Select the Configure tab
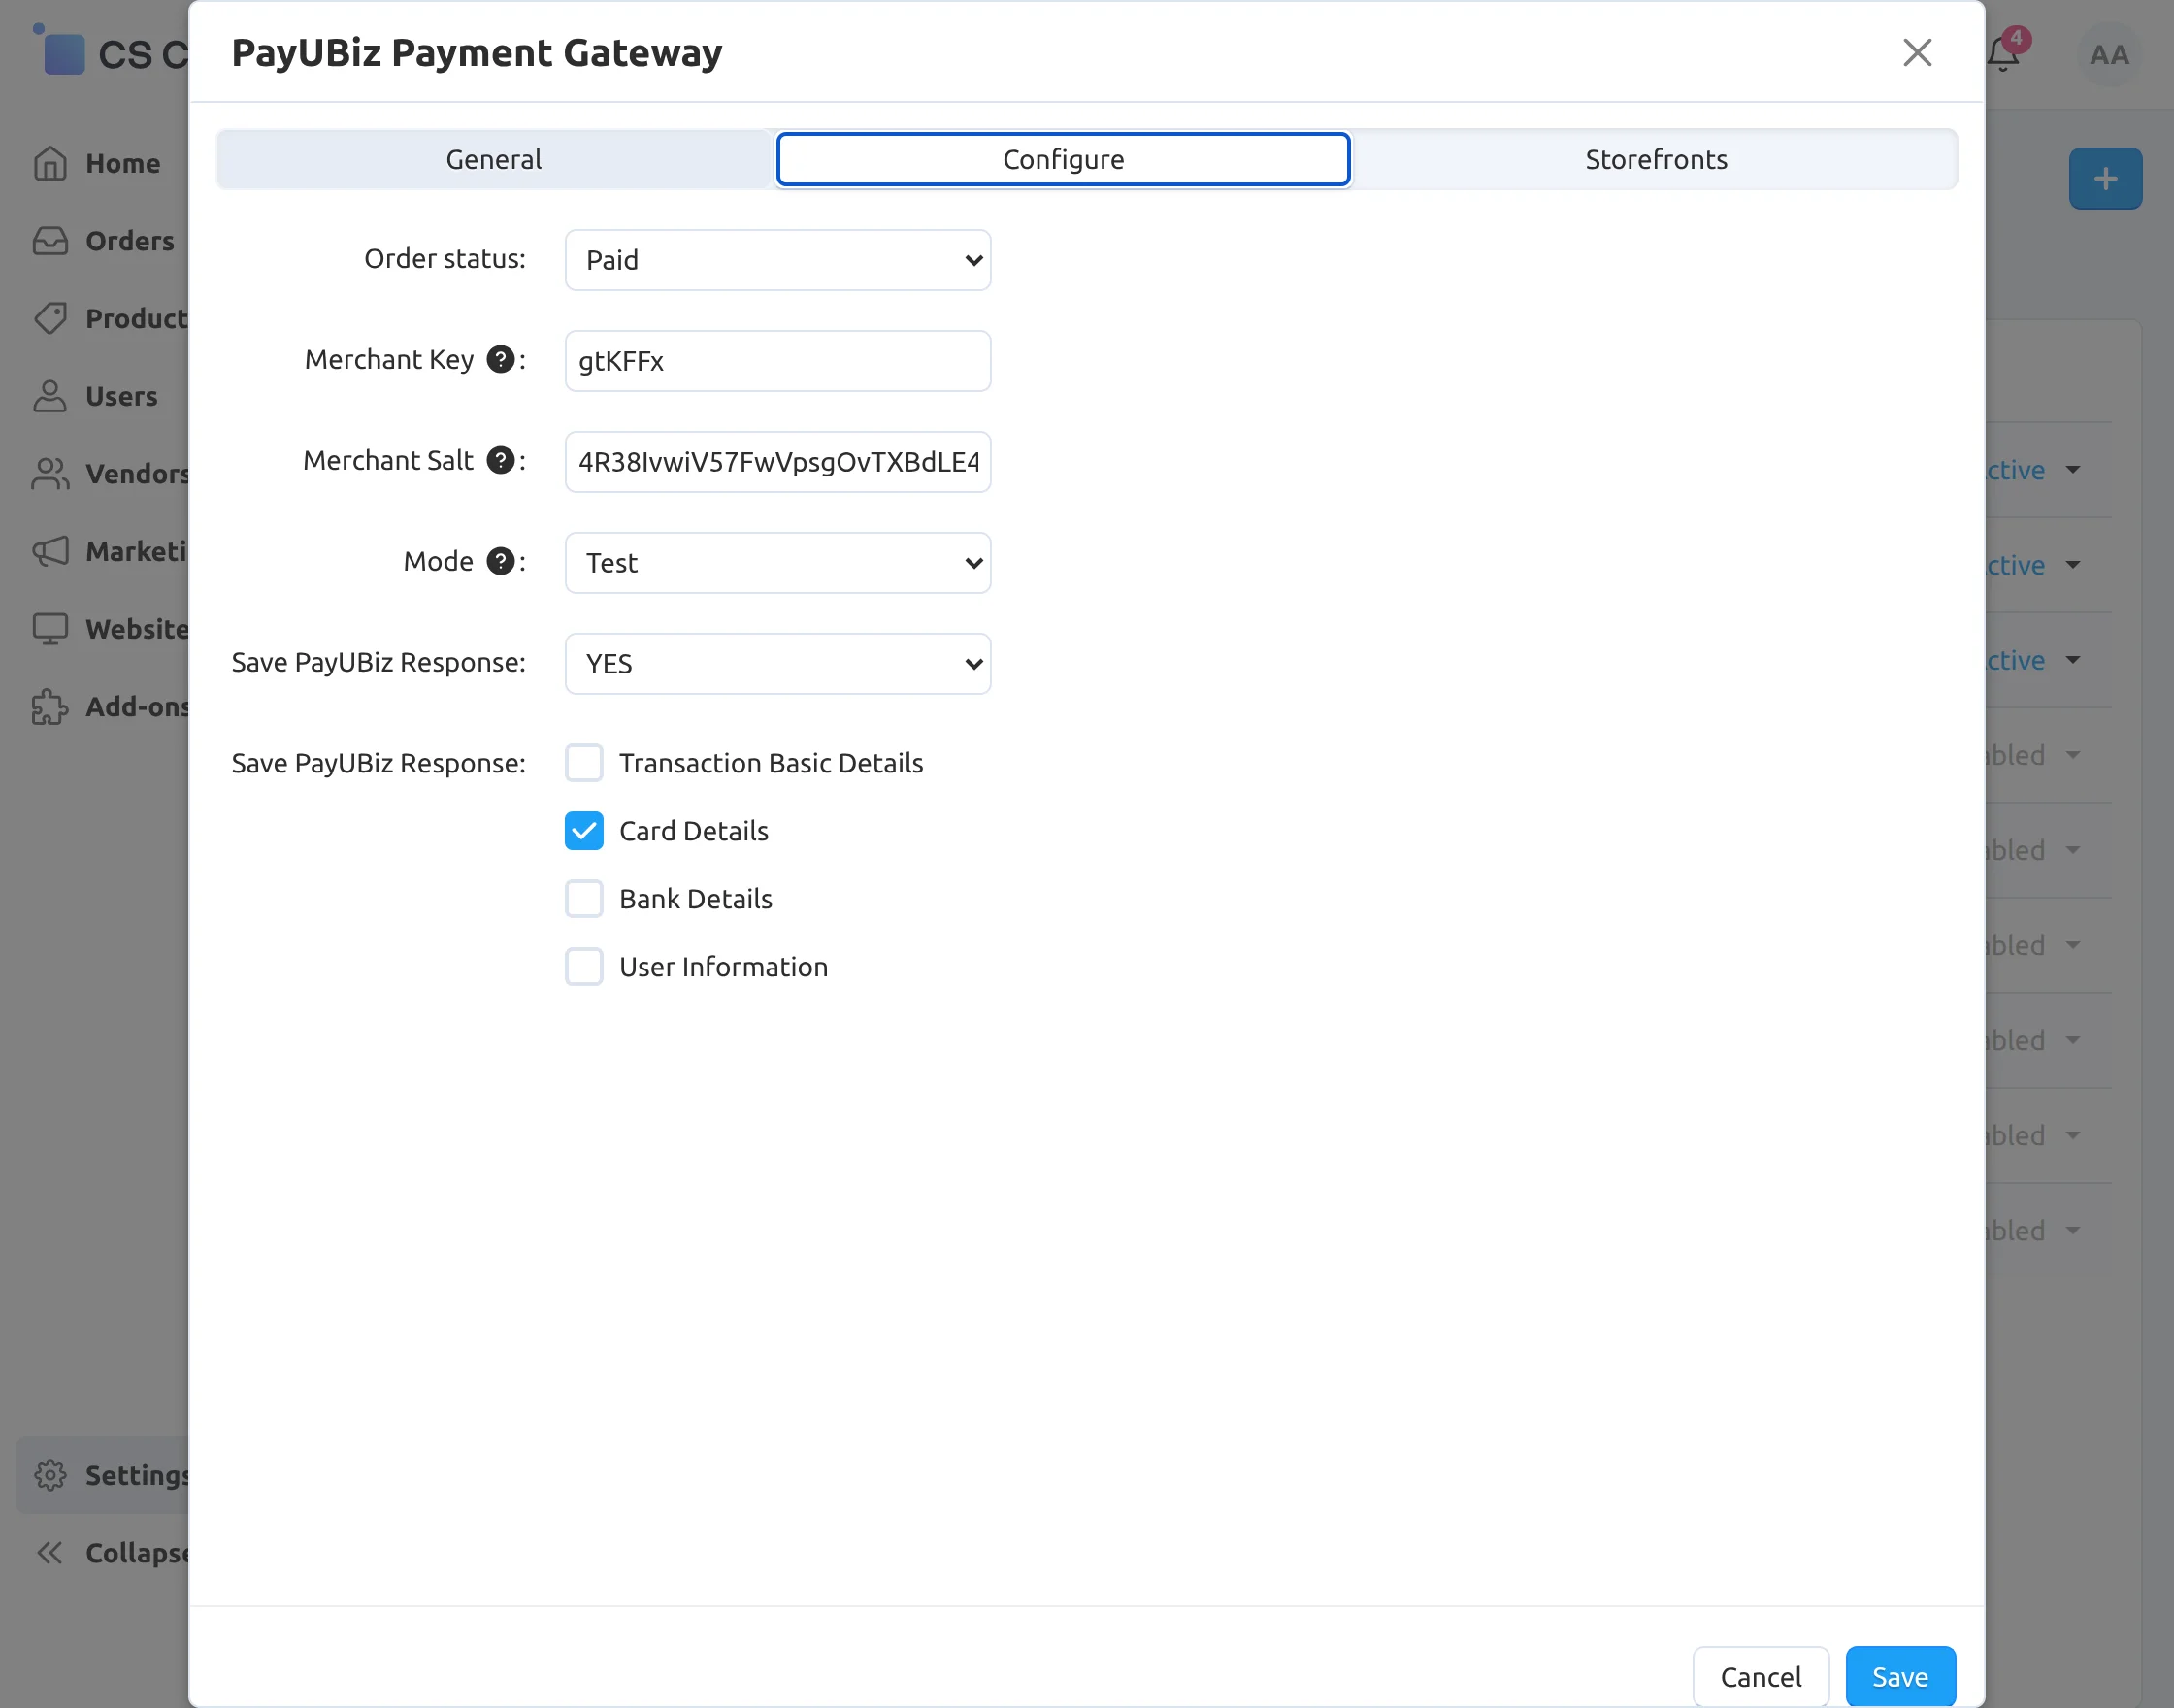This screenshot has height=1708, width=2174. tap(1063, 159)
